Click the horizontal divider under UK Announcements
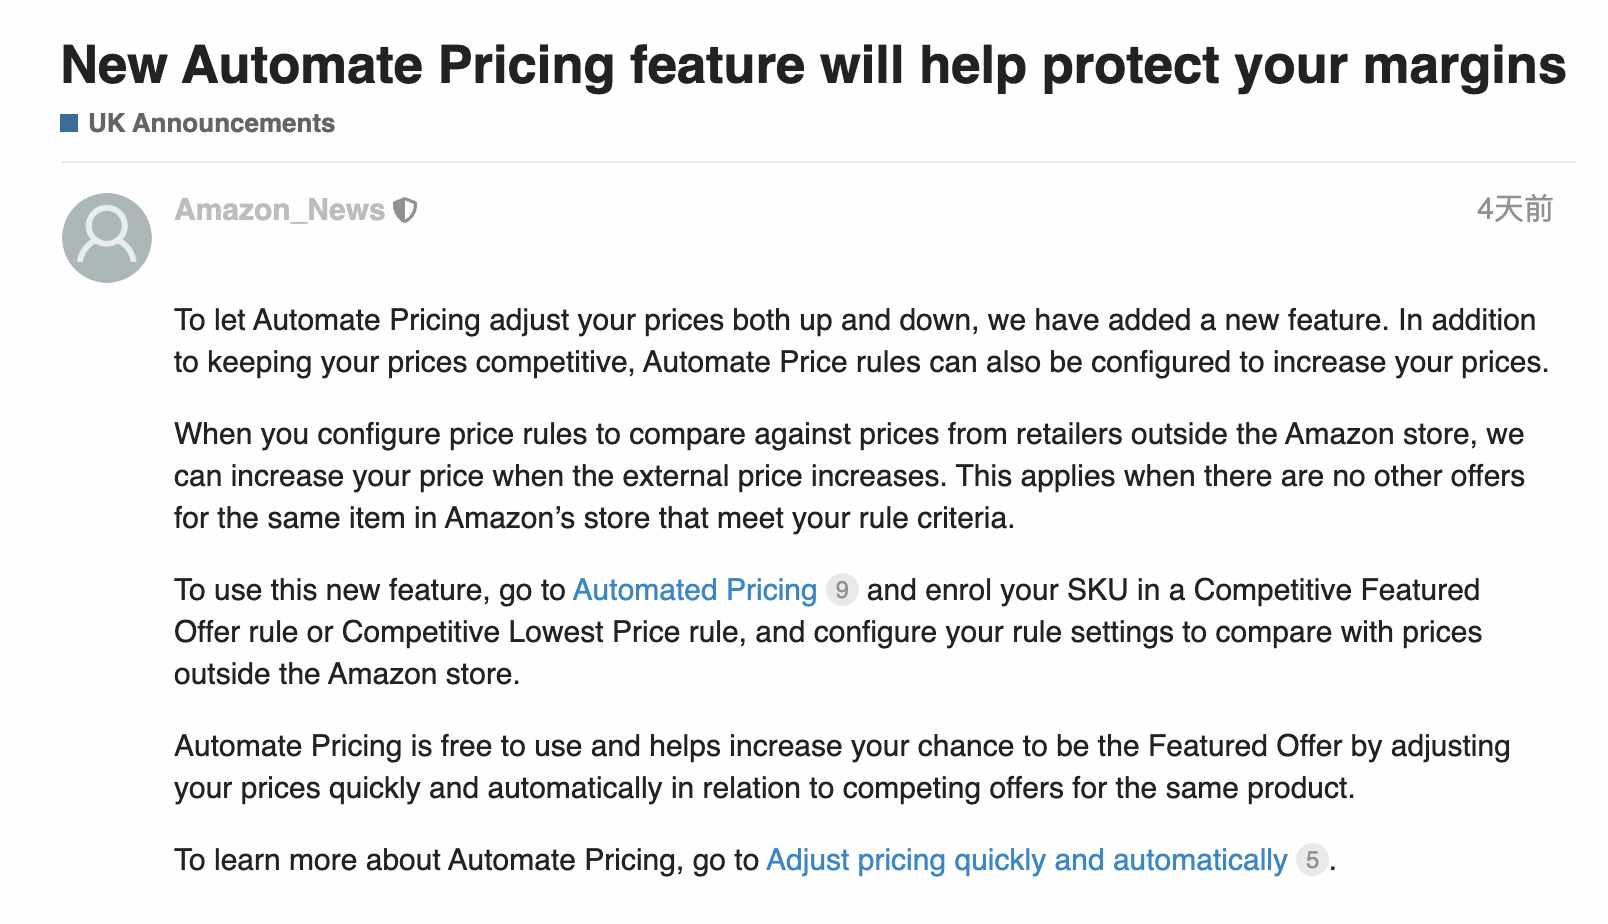Image resolution: width=1608 pixels, height=924 pixels. coord(818,161)
